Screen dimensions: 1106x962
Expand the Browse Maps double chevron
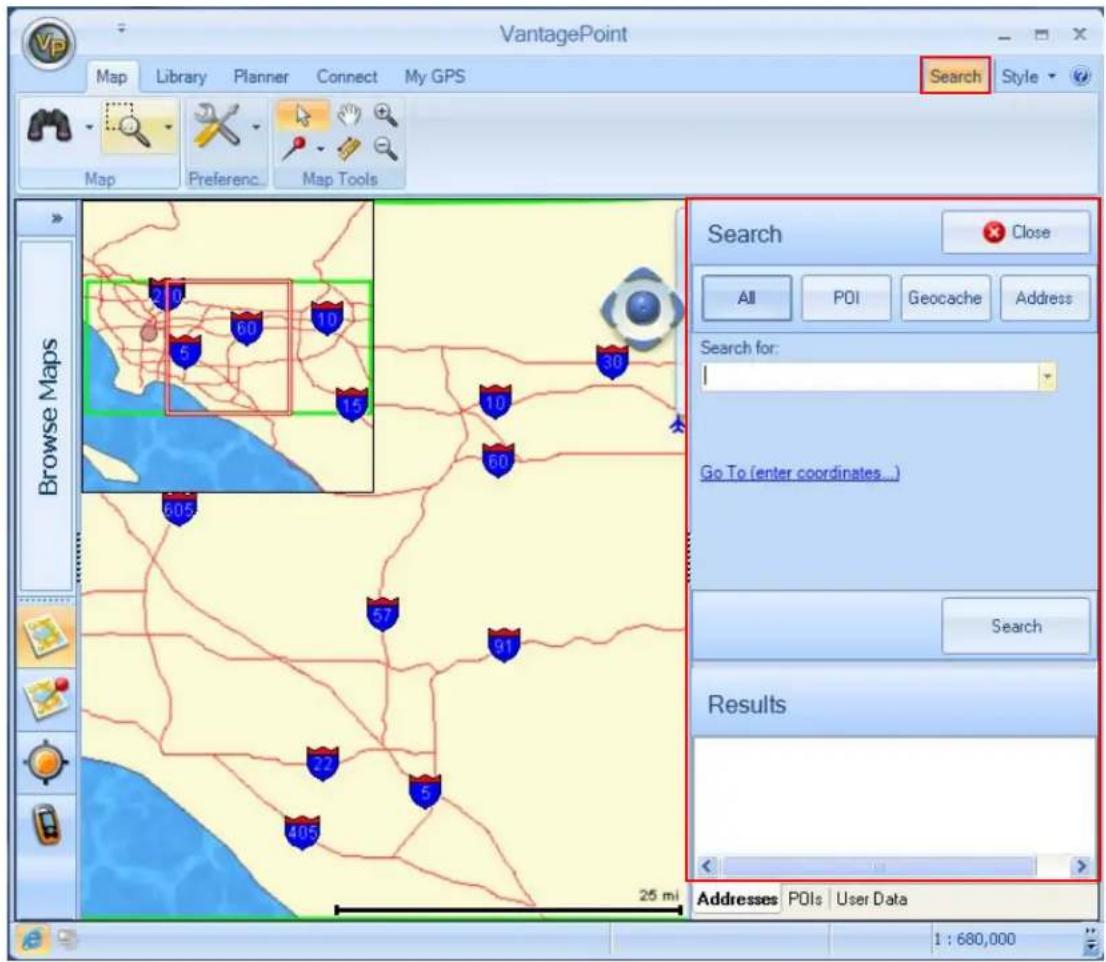point(56,219)
